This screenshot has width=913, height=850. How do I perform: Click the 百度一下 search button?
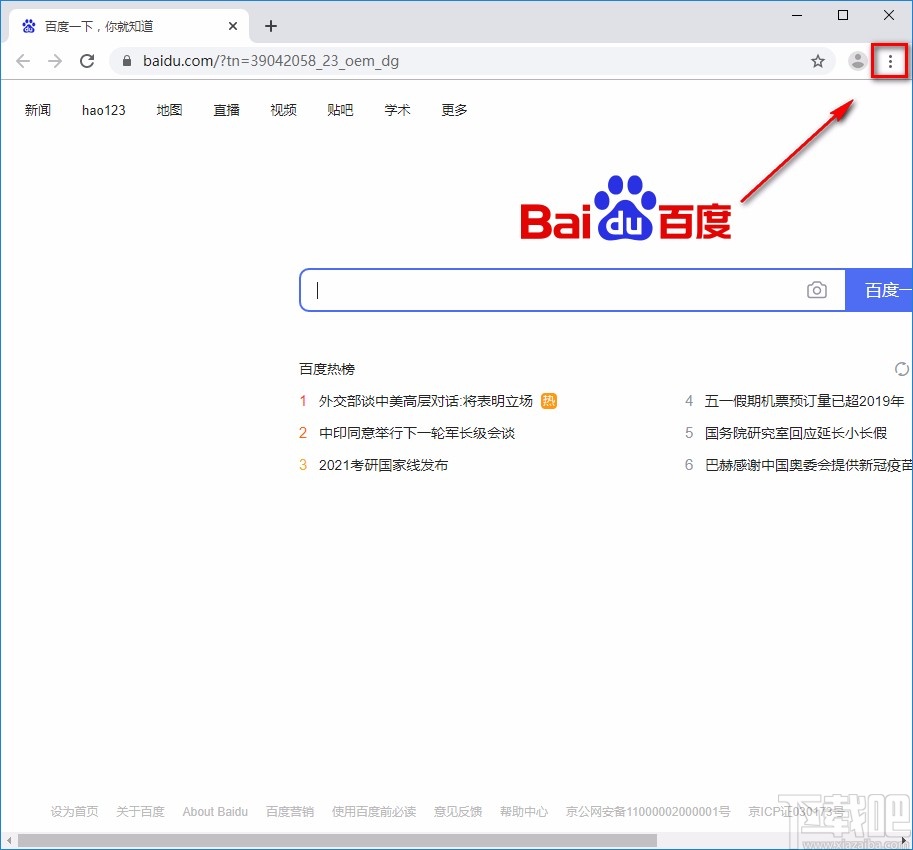coord(884,290)
